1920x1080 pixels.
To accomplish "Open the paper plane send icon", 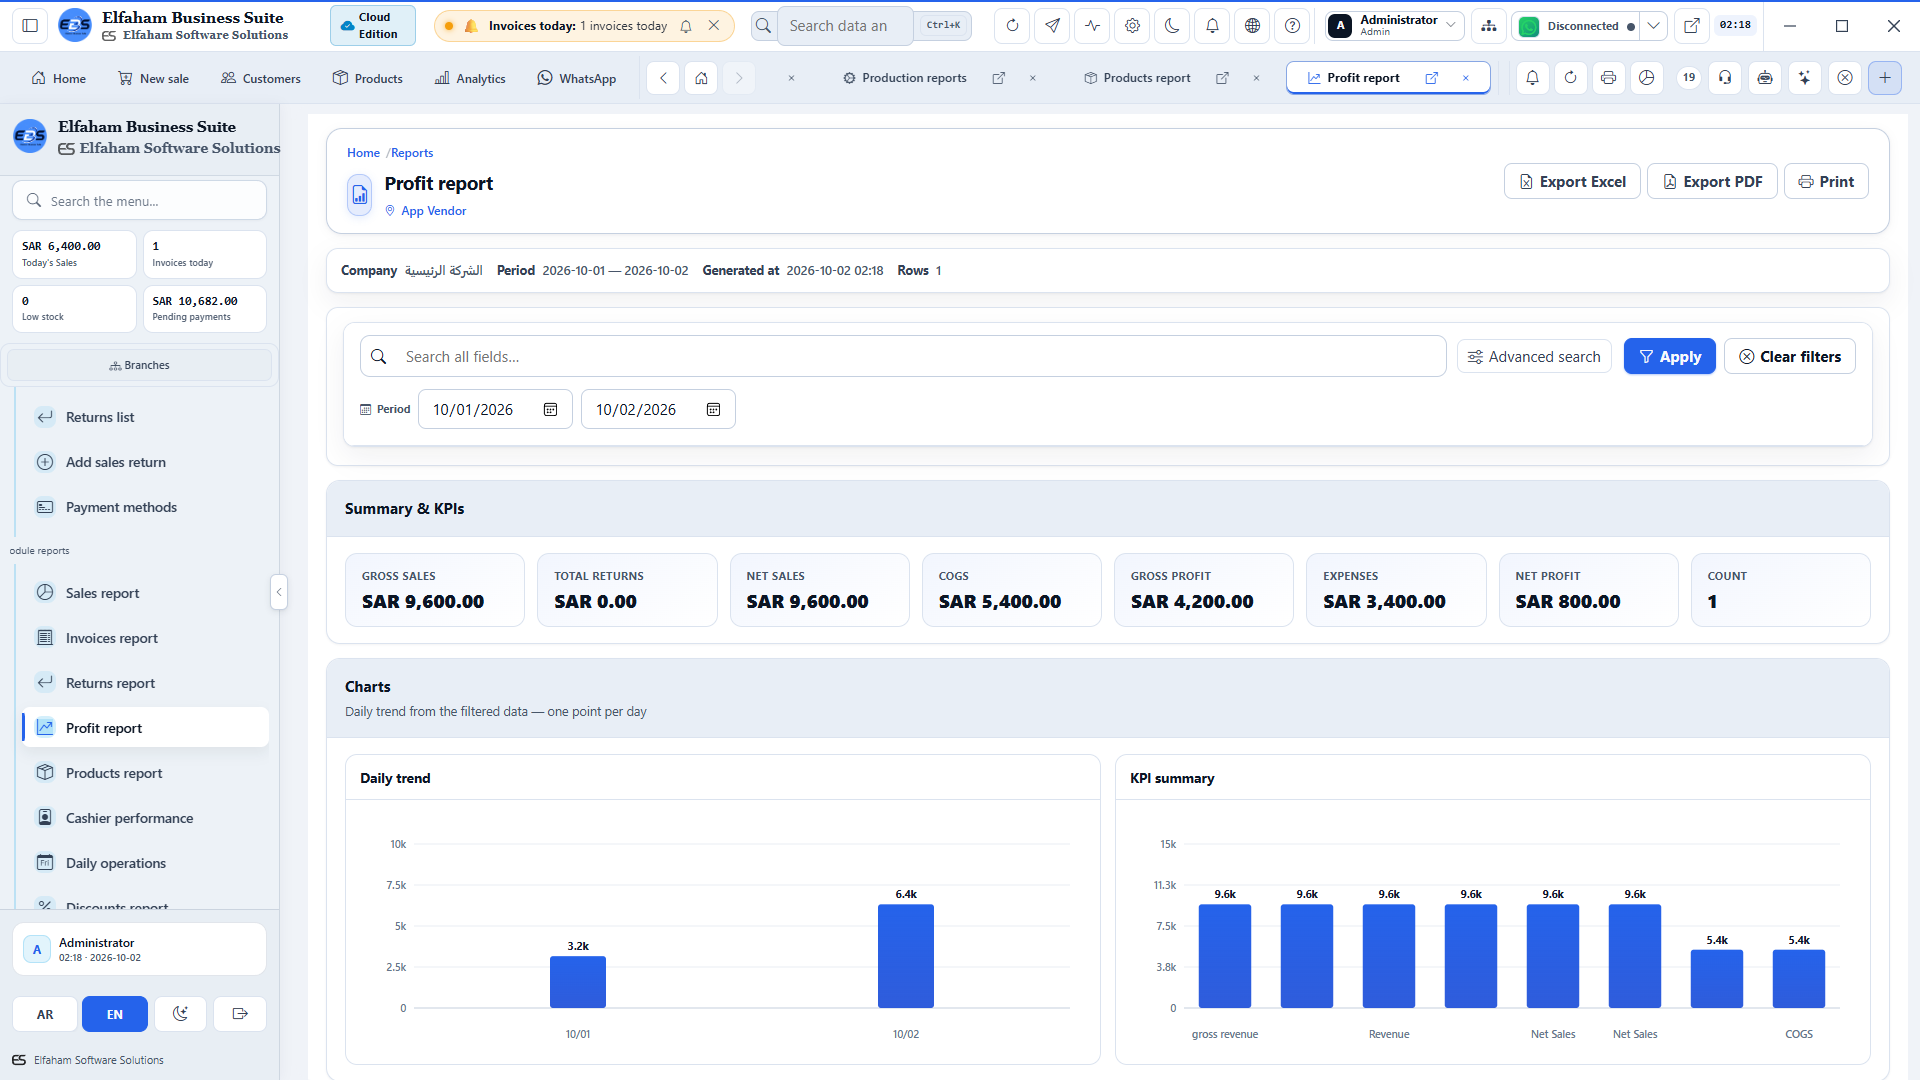I will (1052, 26).
